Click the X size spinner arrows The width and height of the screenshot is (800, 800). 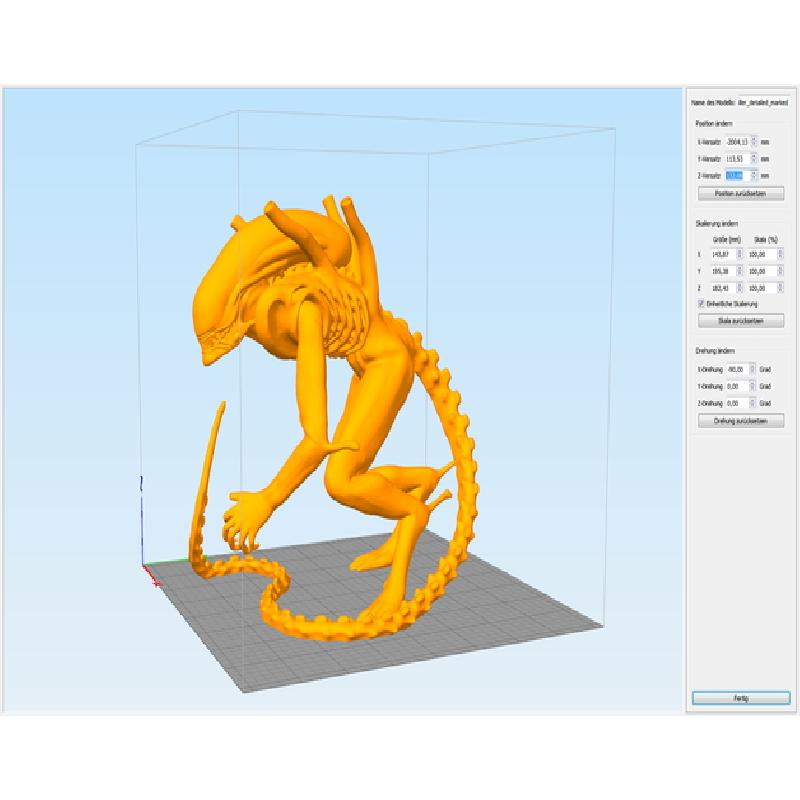(740, 254)
